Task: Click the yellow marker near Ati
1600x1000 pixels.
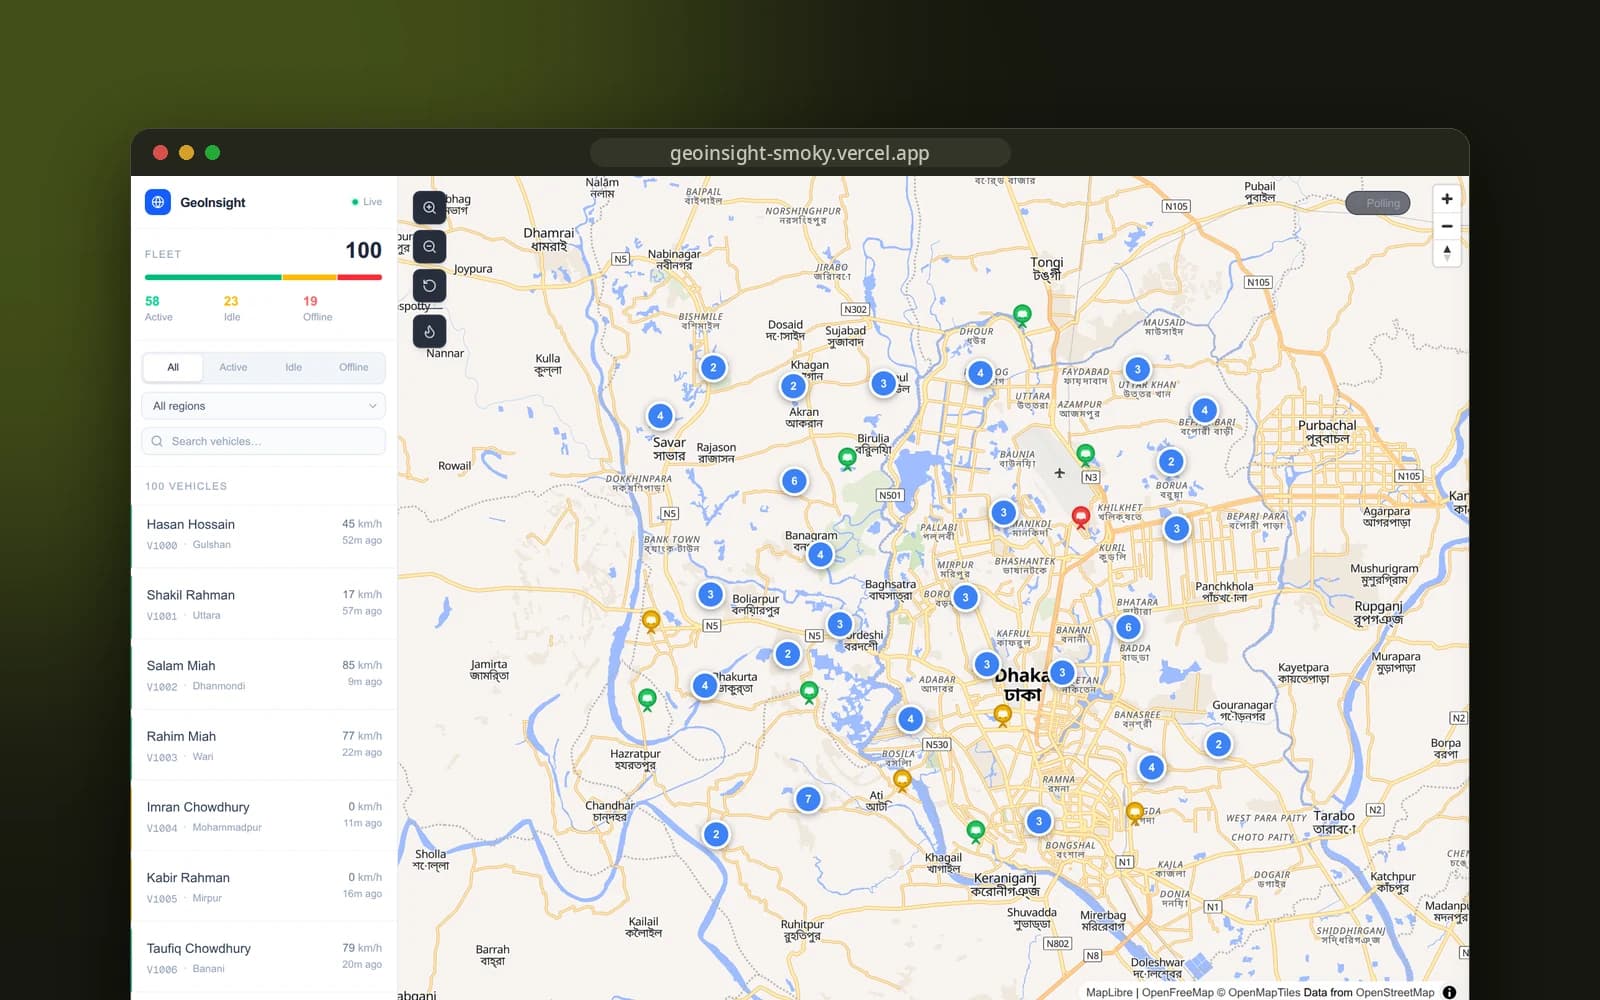Action: [902, 779]
